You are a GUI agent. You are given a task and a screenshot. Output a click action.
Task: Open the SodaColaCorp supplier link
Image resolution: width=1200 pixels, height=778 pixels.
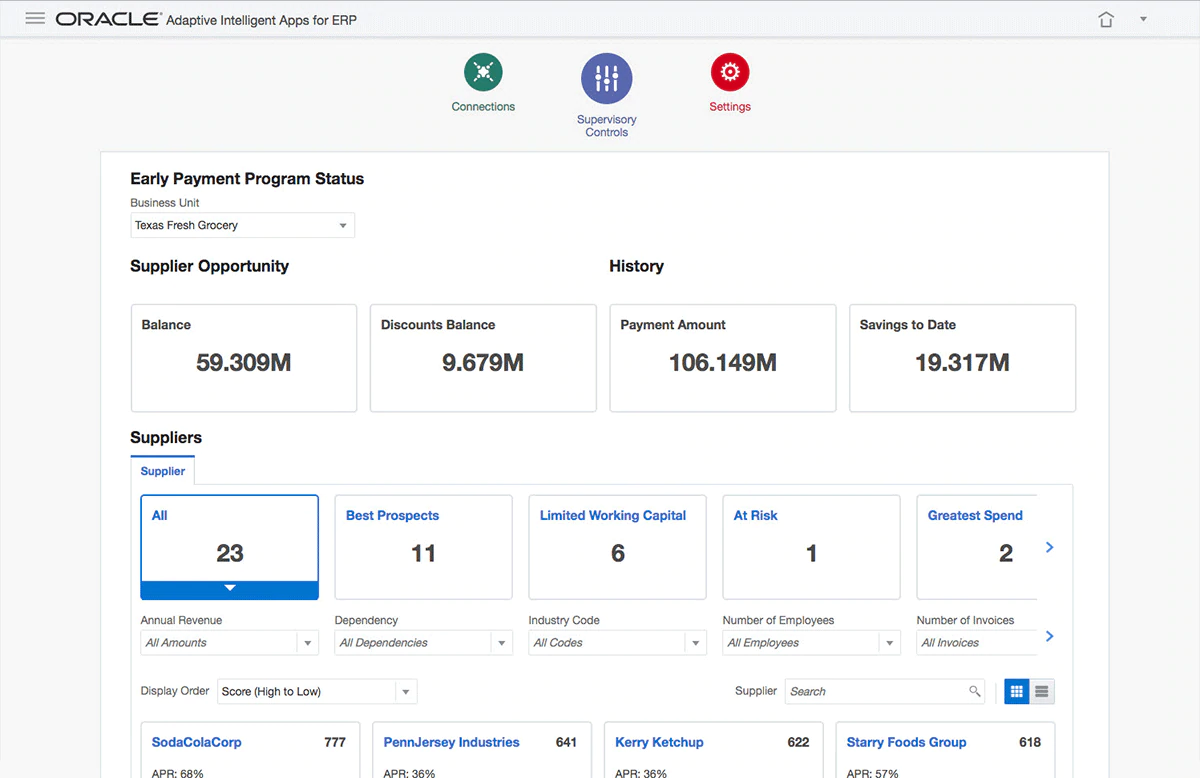point(196,742)
